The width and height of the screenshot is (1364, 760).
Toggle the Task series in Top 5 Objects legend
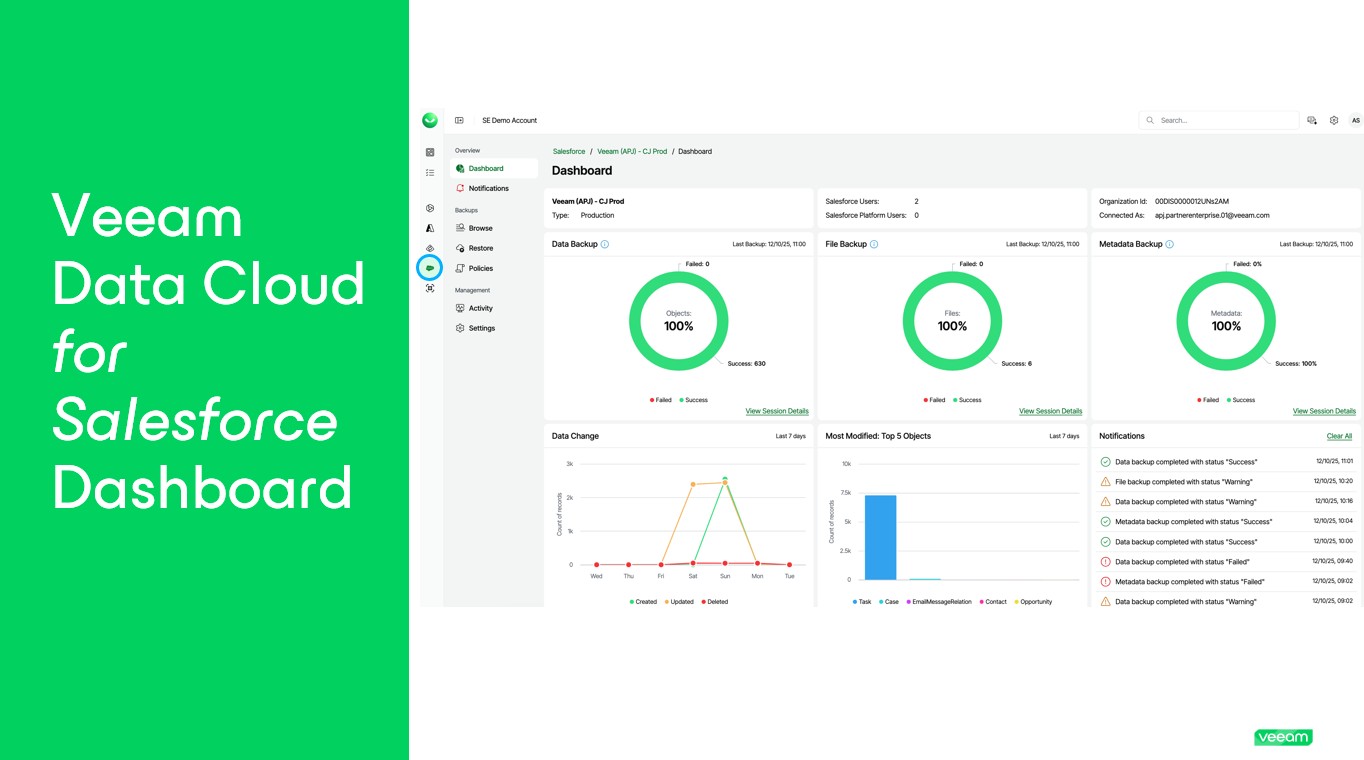pyautogui.click(x=861, y=602)
